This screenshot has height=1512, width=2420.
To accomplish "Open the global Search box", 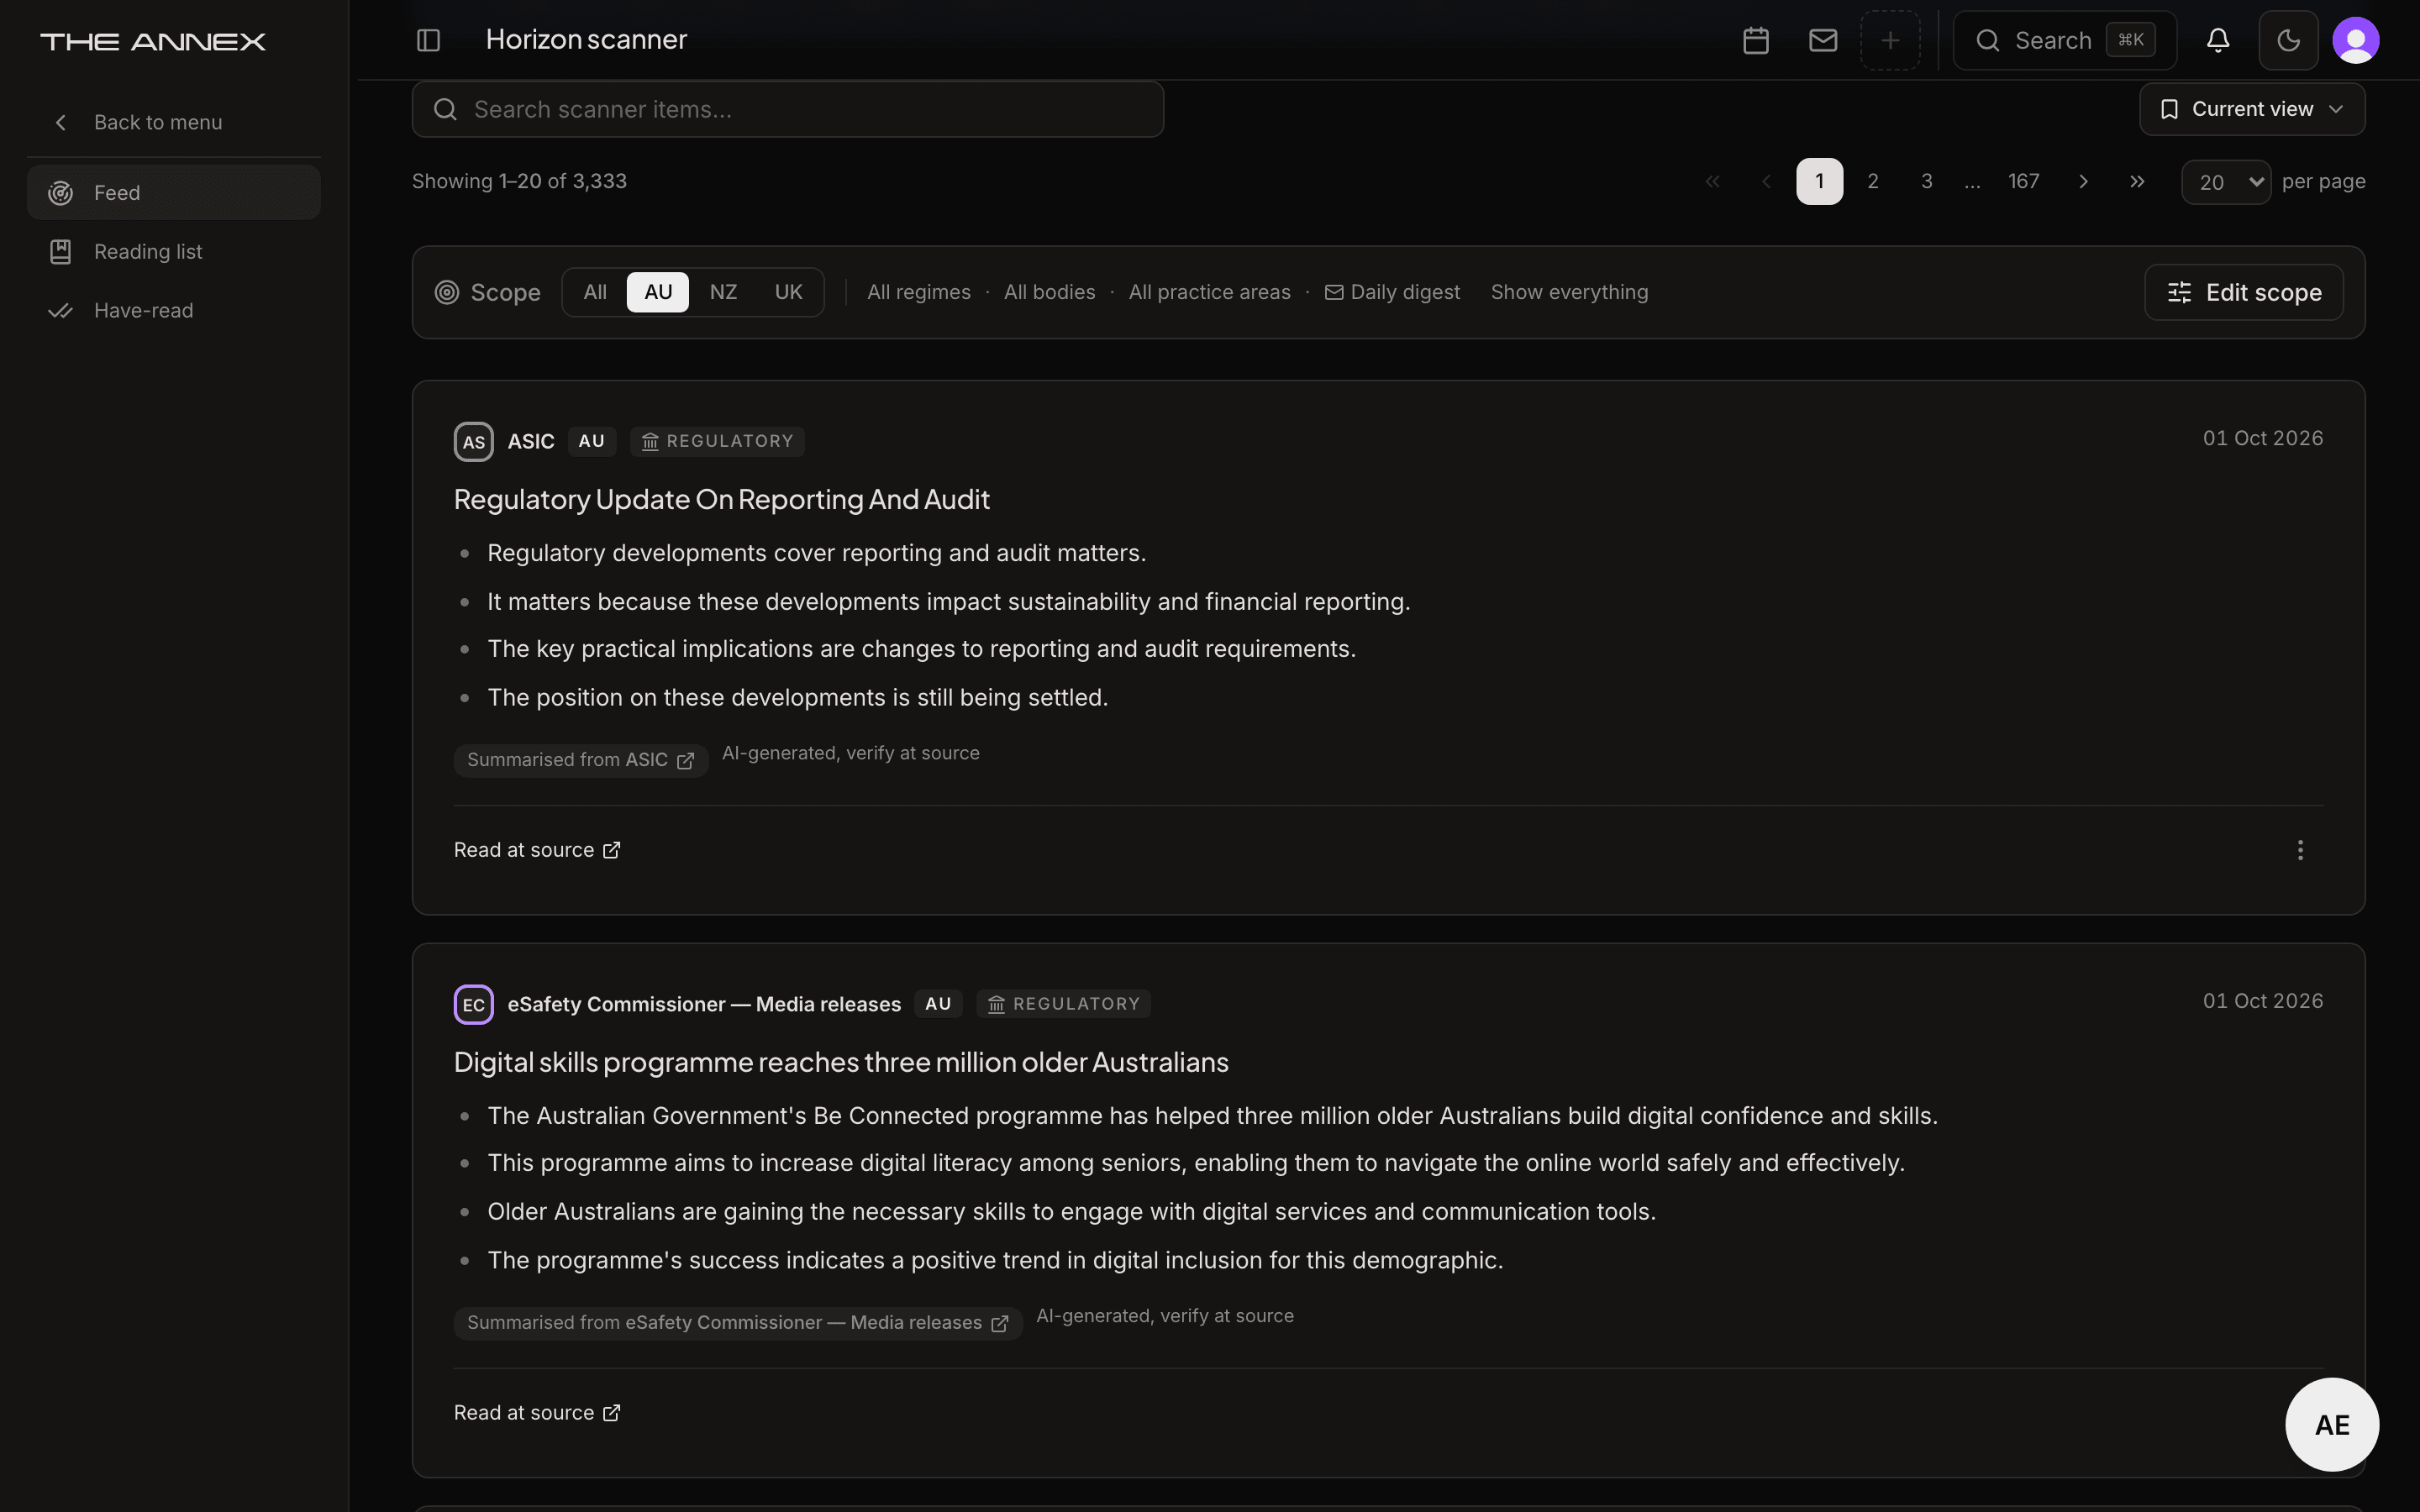I will (2065, 40).
